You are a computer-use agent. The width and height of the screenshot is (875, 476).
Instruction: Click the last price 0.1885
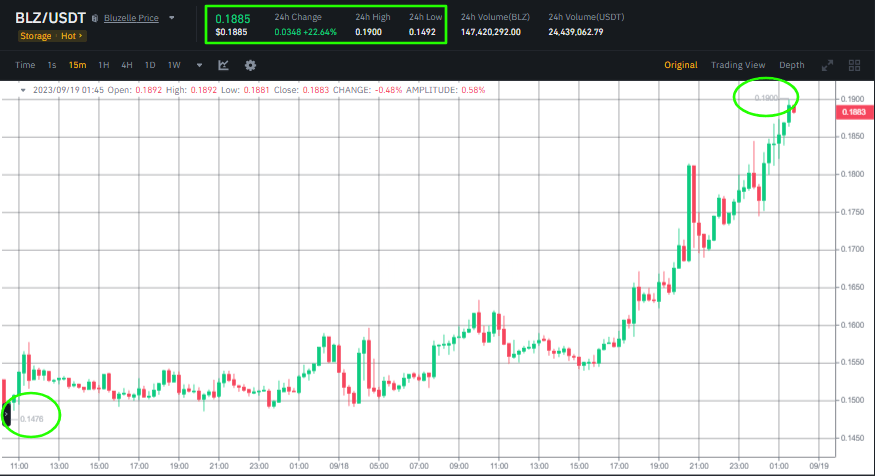(233, 19)
